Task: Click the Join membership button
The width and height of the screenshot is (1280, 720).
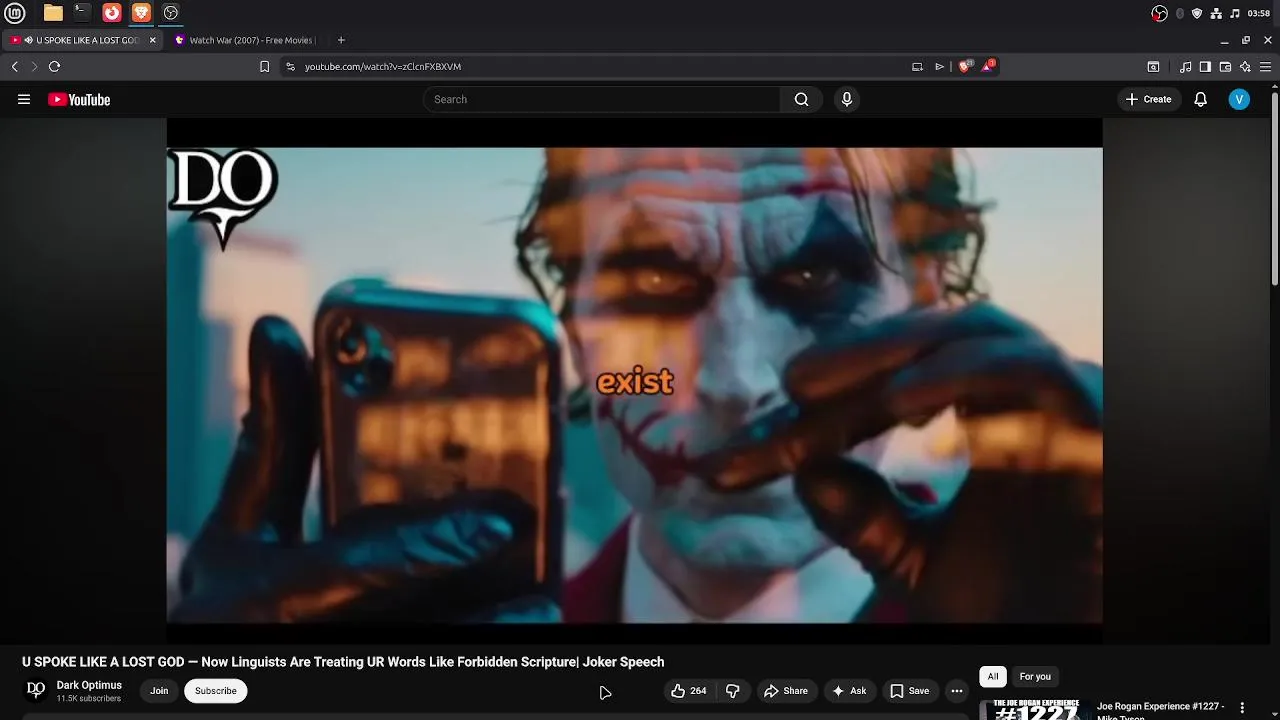Action: pyautogui.click(x=159, y=691)
